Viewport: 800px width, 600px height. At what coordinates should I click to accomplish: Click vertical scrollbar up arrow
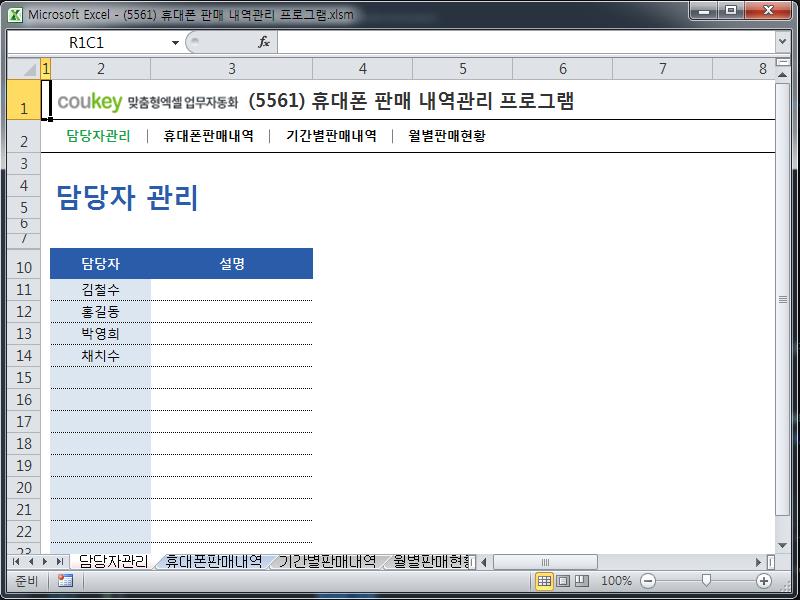coord(783,74)
